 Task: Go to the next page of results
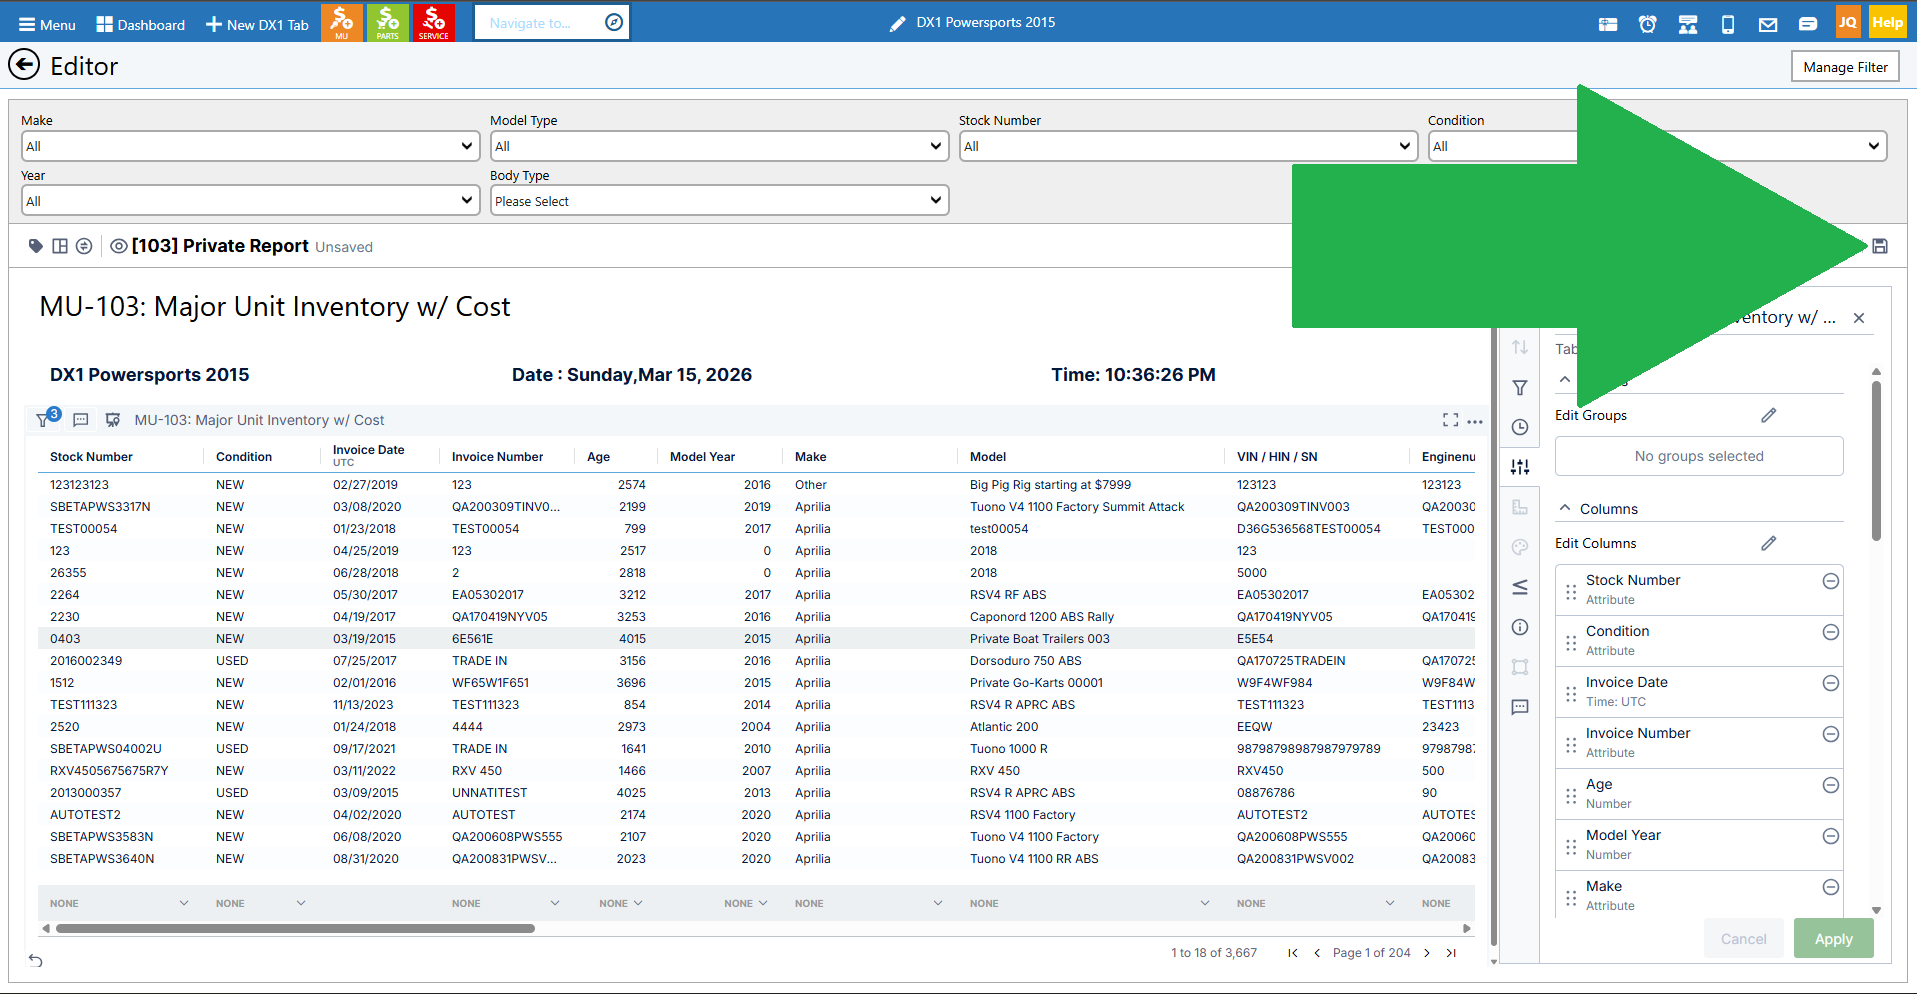click(x=1427, y=953)
